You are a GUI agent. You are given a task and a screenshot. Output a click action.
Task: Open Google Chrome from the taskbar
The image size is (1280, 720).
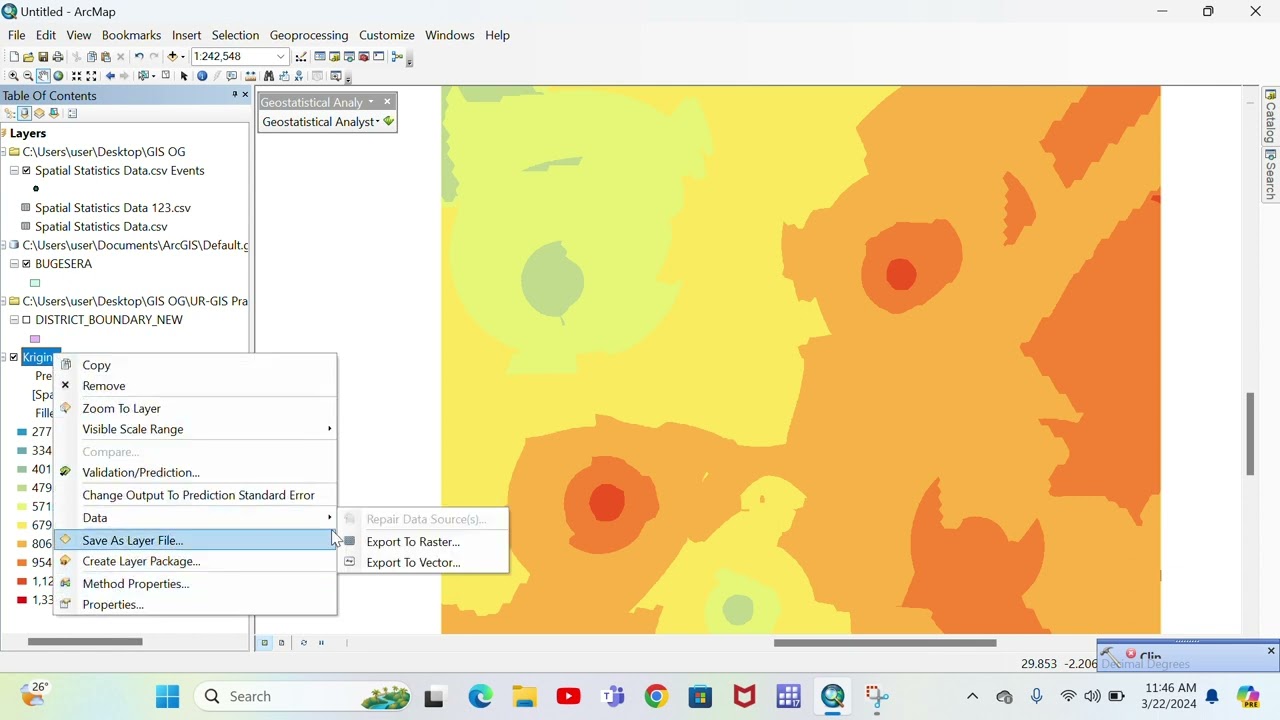coord(656,696)
